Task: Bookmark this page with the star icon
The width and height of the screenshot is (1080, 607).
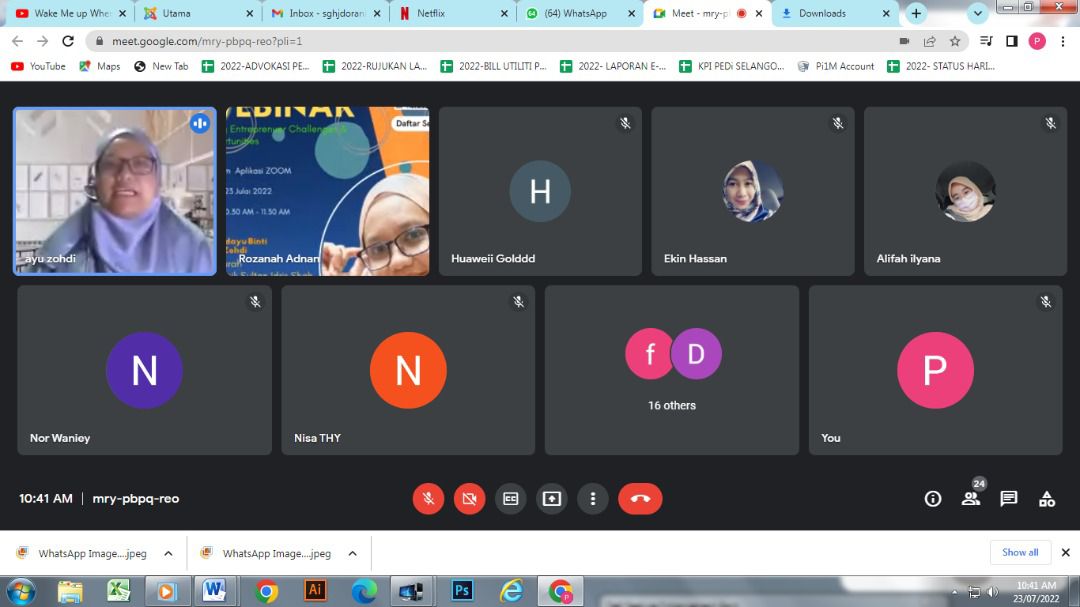Action: click(955, 41)
